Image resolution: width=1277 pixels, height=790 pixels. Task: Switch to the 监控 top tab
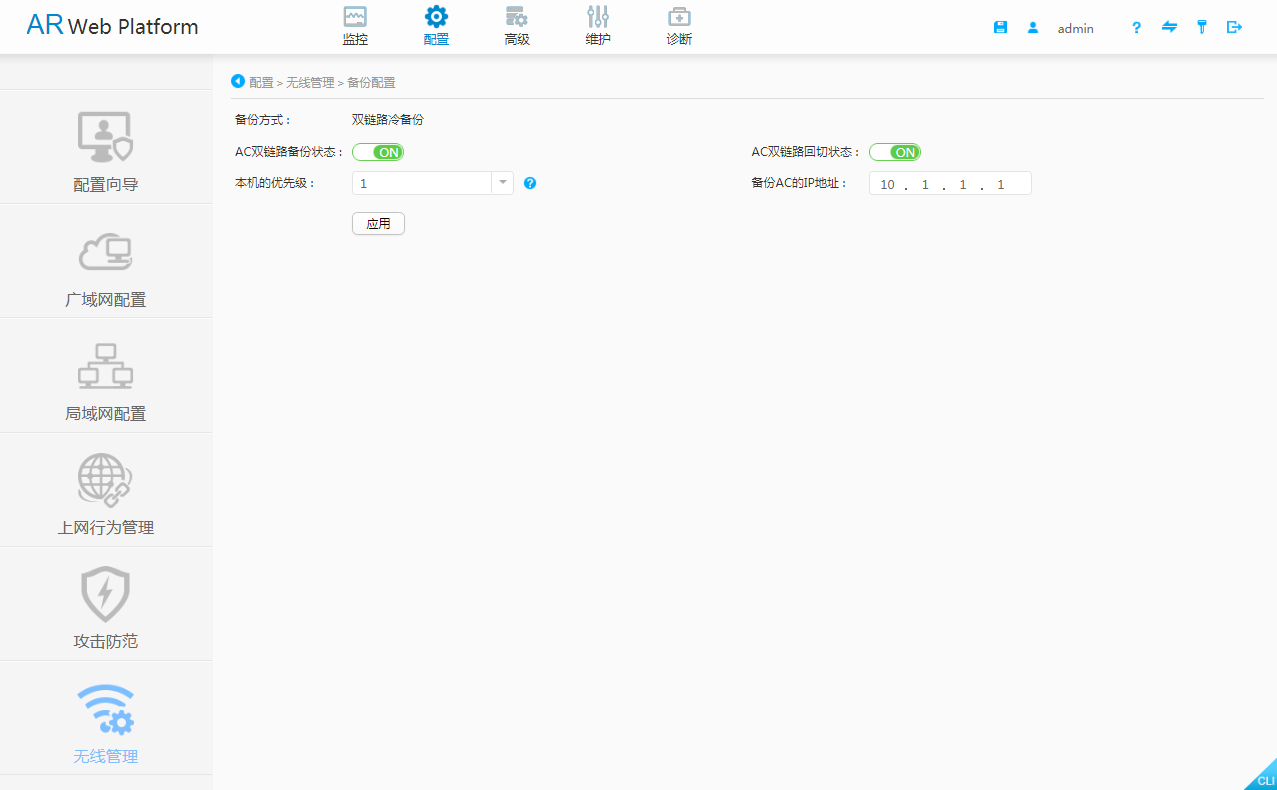[x=355, y=27]
